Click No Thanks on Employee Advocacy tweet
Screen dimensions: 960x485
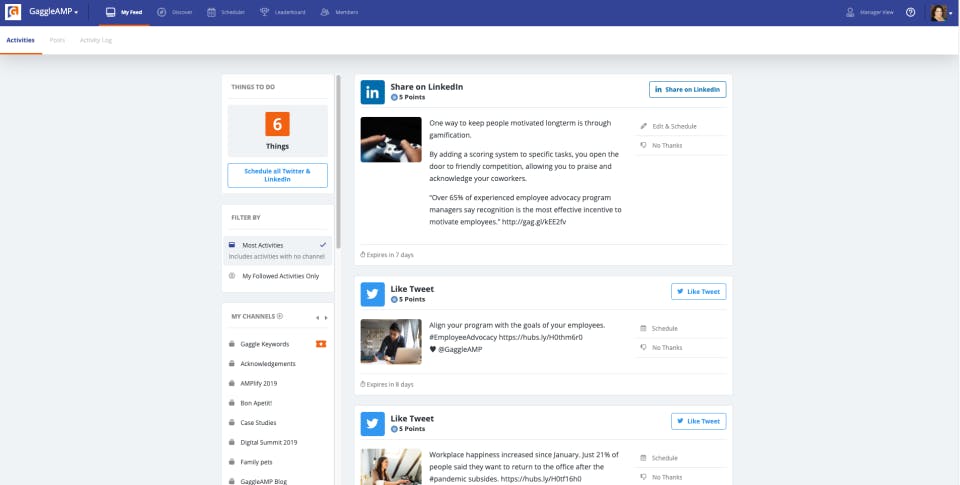coord(667,348)
